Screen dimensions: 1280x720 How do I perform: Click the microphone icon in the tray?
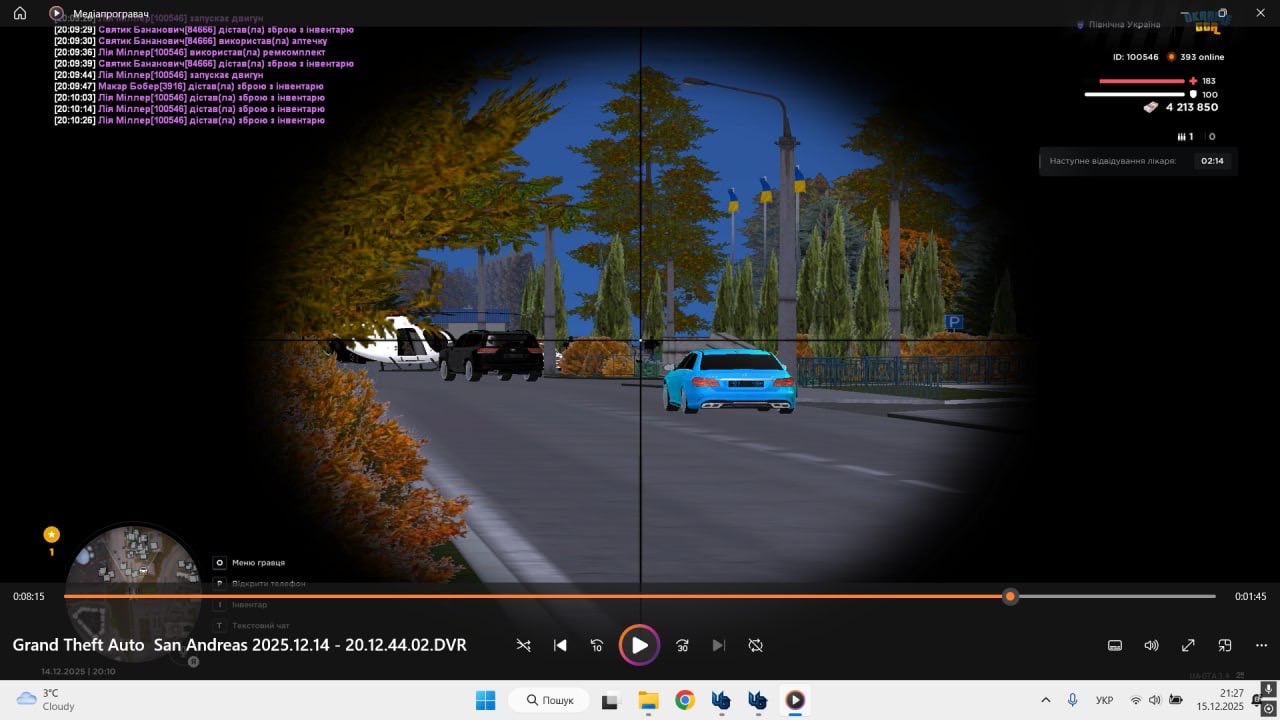pos(1073,700)
